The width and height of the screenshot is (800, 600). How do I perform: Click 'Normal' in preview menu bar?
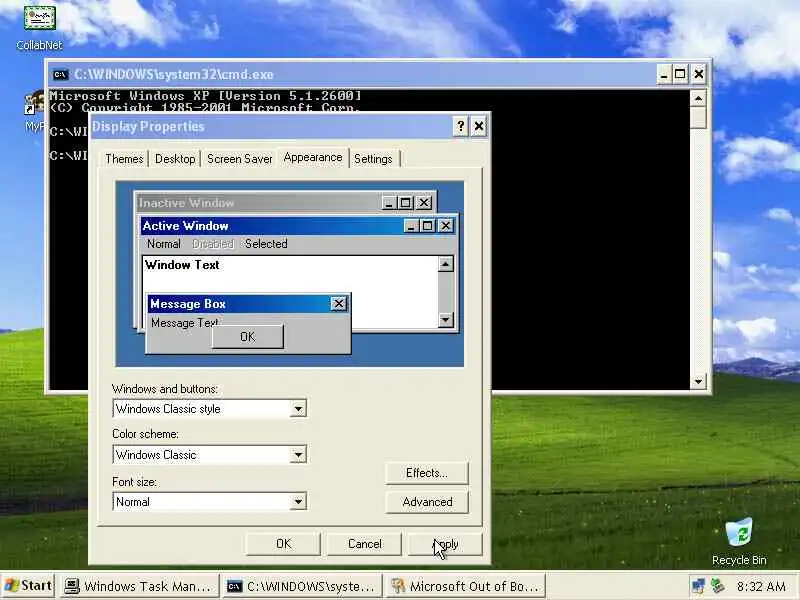163,244
